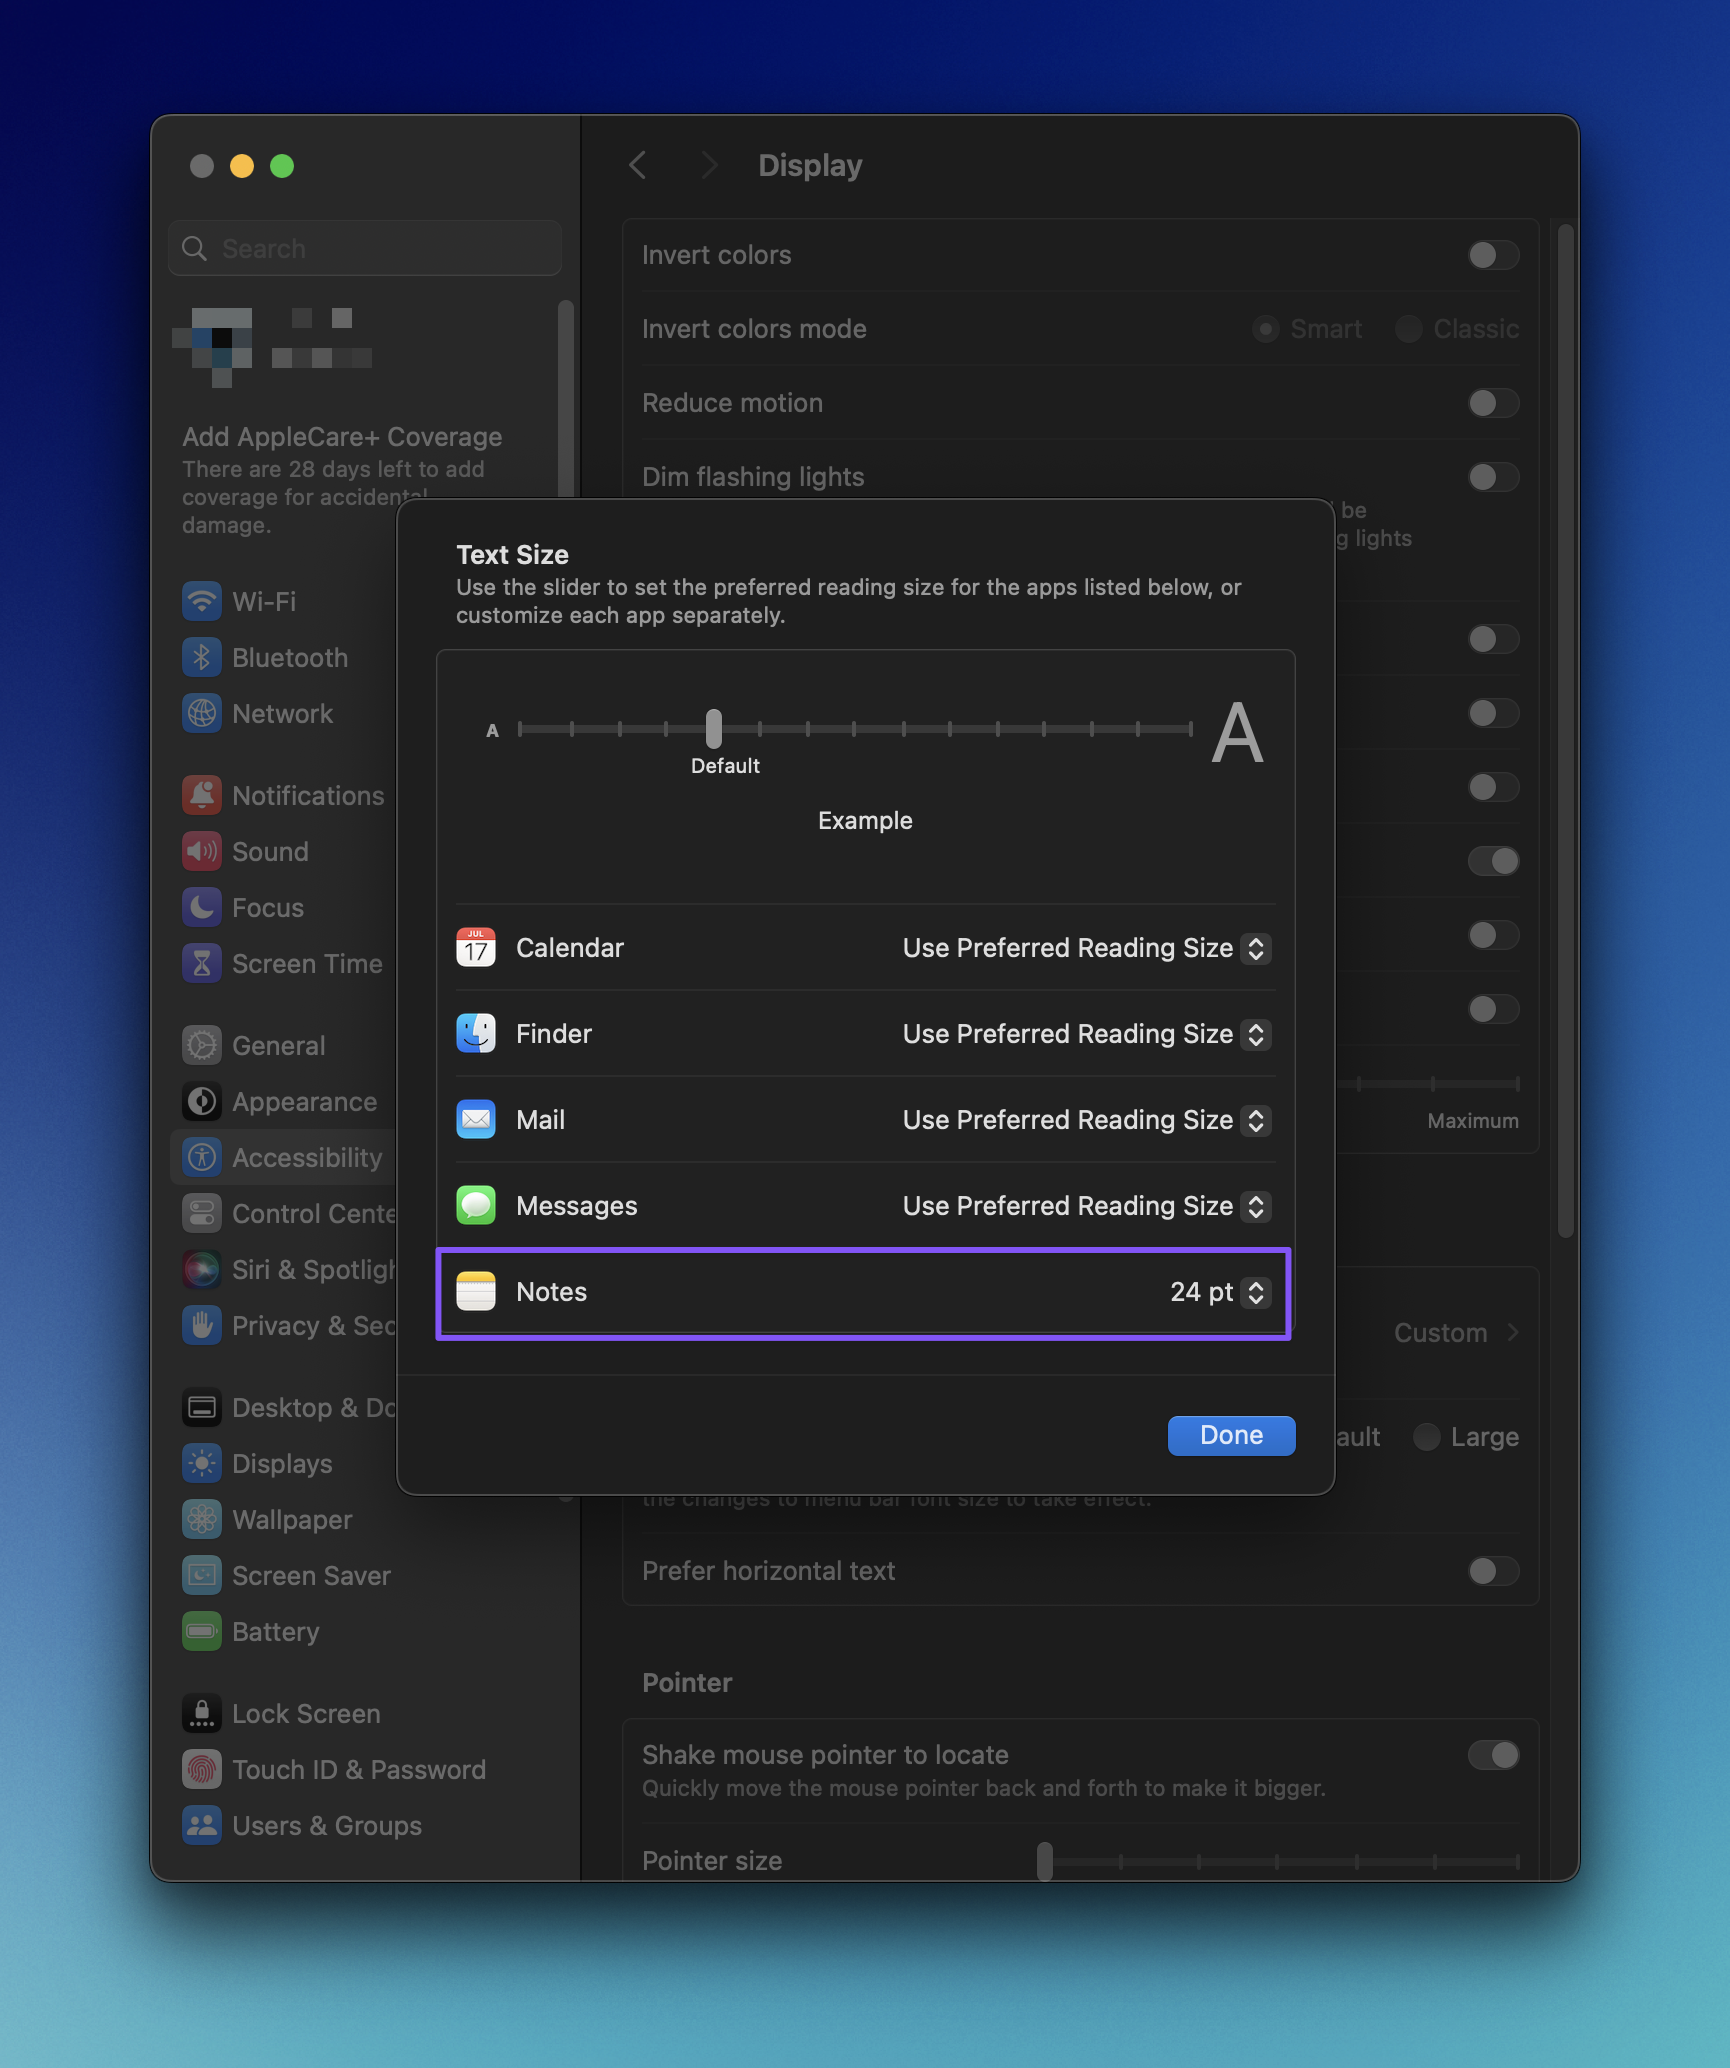Open Screen Time hourglass icon
Screen dimensions: 1730x2068
coord(202,963)
